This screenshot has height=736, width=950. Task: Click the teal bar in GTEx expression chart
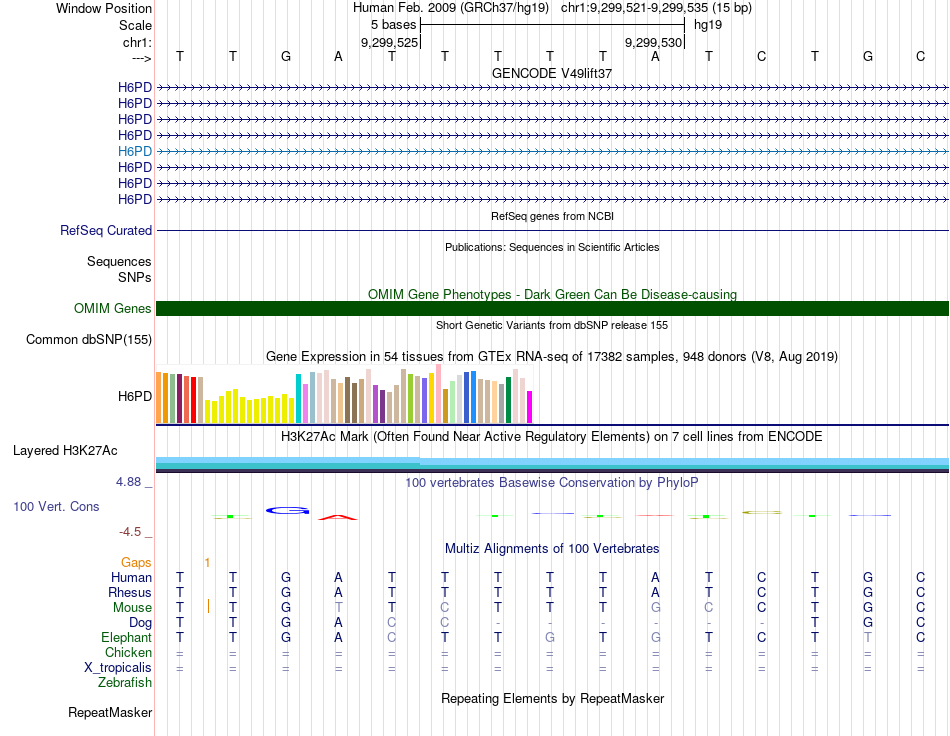point(298,399)
